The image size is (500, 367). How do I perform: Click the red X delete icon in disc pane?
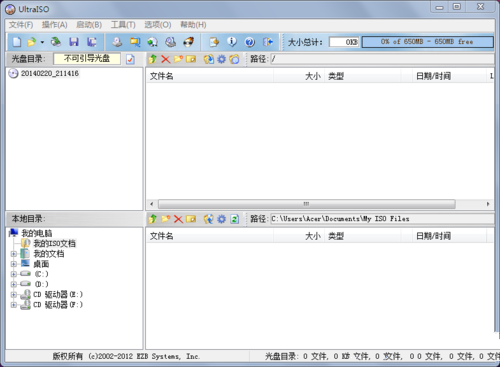tap(165, 59)
